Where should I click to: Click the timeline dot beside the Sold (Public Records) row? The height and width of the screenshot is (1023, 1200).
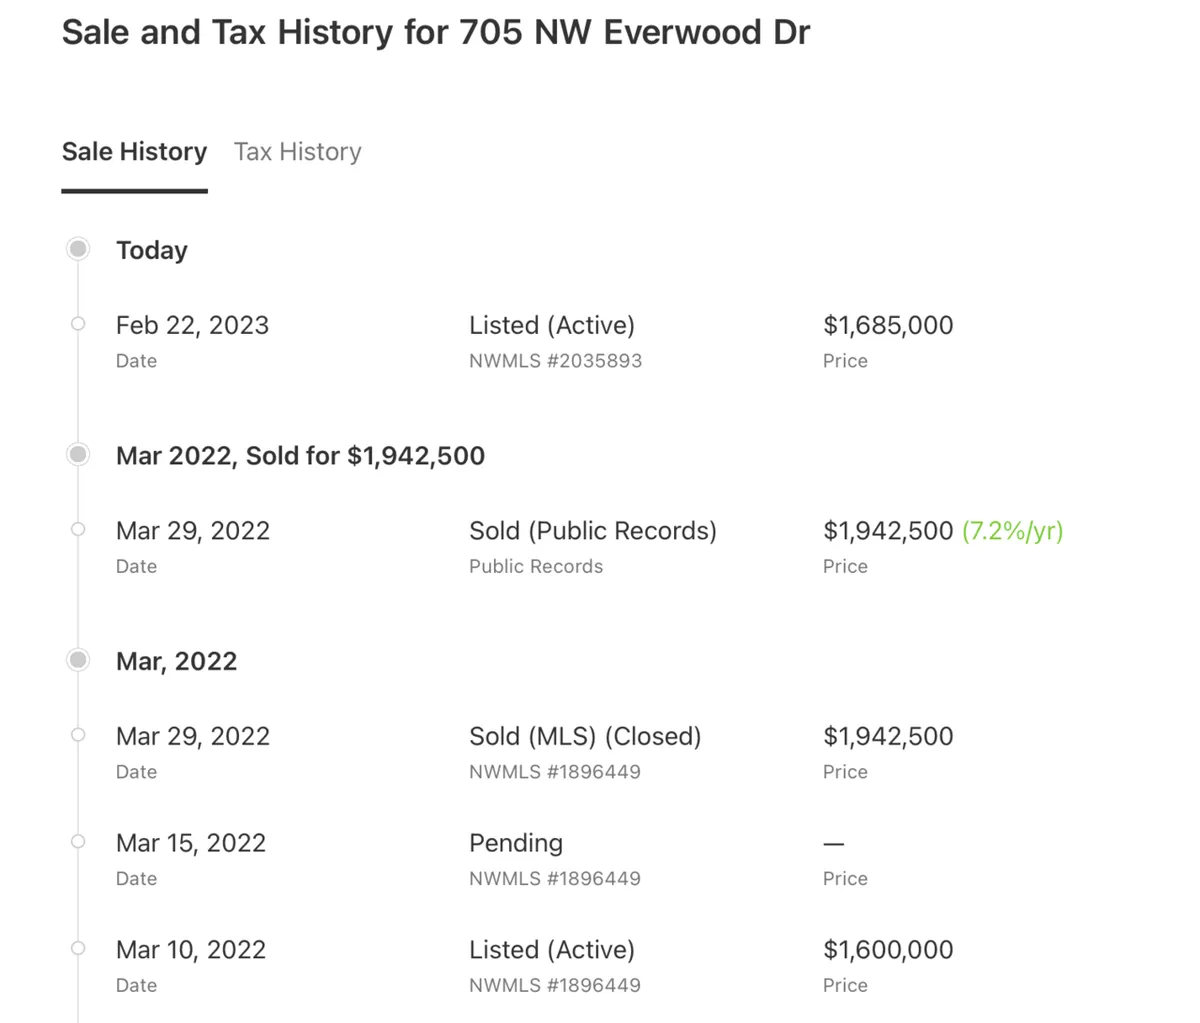(78, 530)
